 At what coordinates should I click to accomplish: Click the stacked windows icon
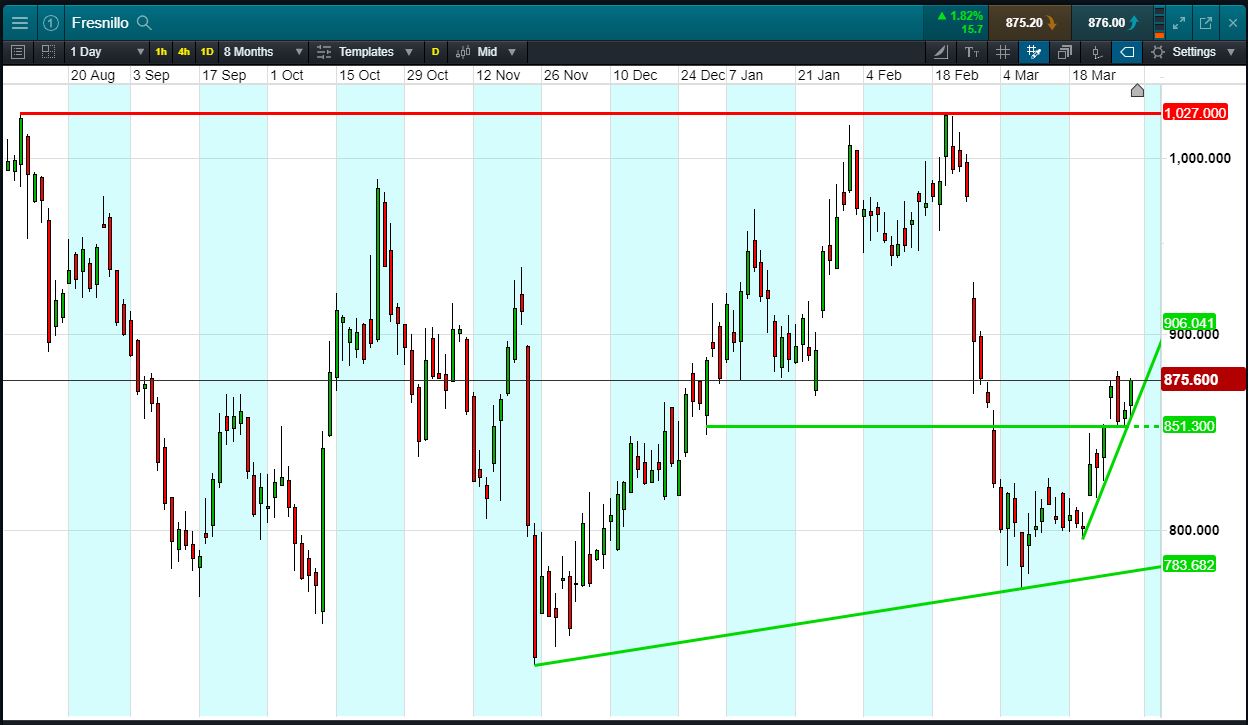1064,51
